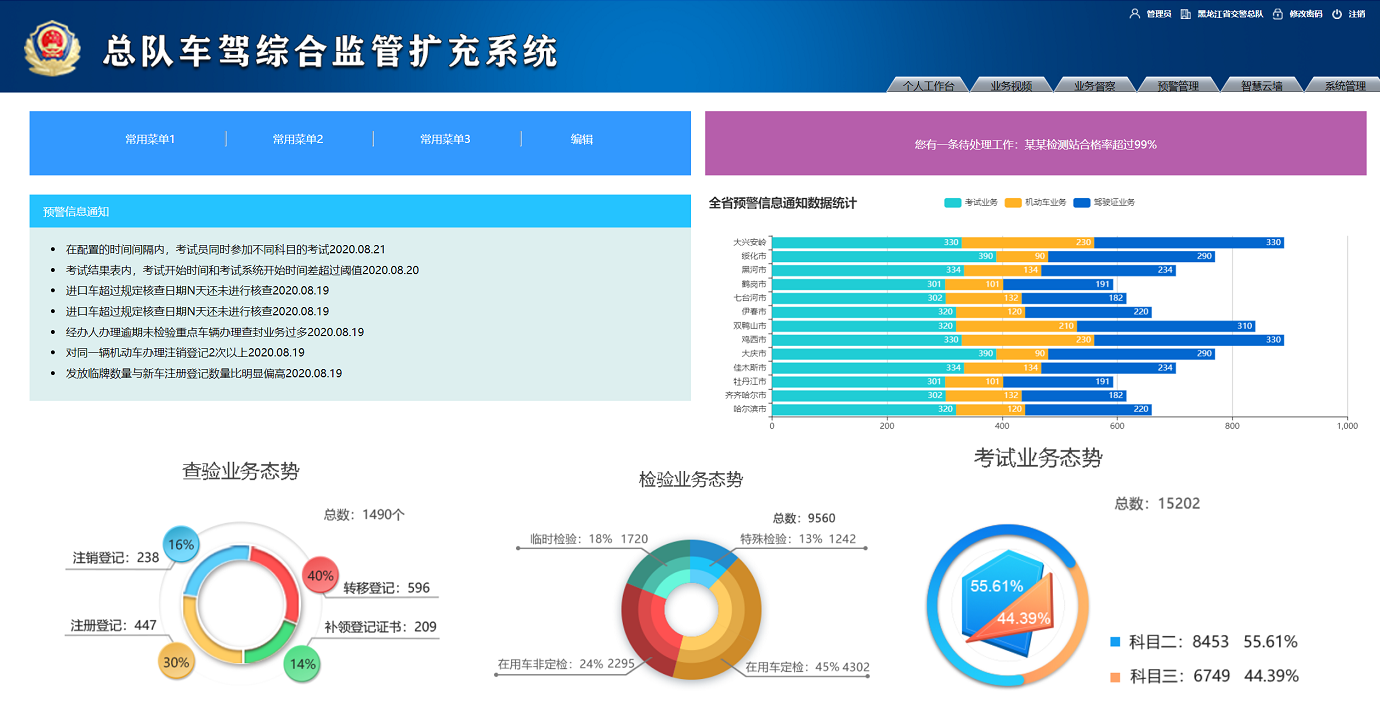Click the 管理员 user profile icon
The width and height of the screenshot is (1380, 711).
click(1134, 14)
